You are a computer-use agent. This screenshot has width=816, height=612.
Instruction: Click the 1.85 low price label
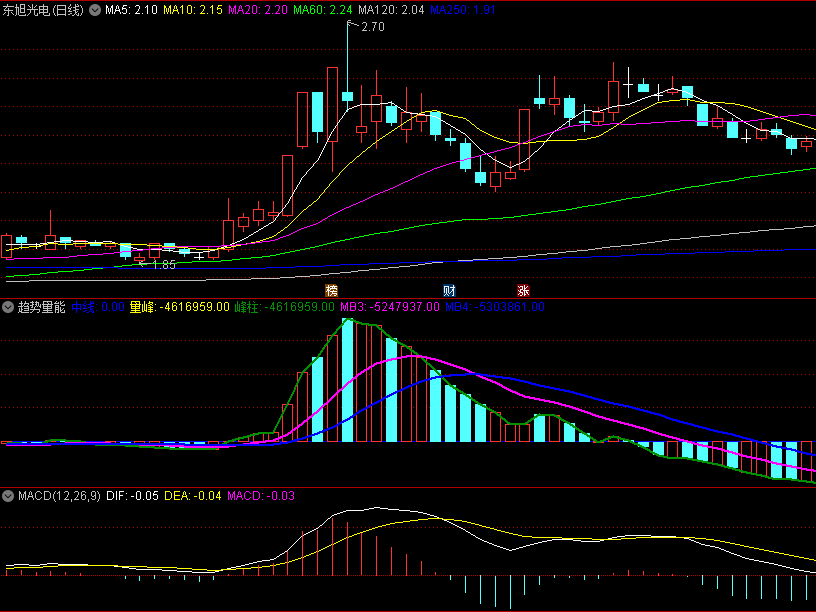[x=164, y=265]
